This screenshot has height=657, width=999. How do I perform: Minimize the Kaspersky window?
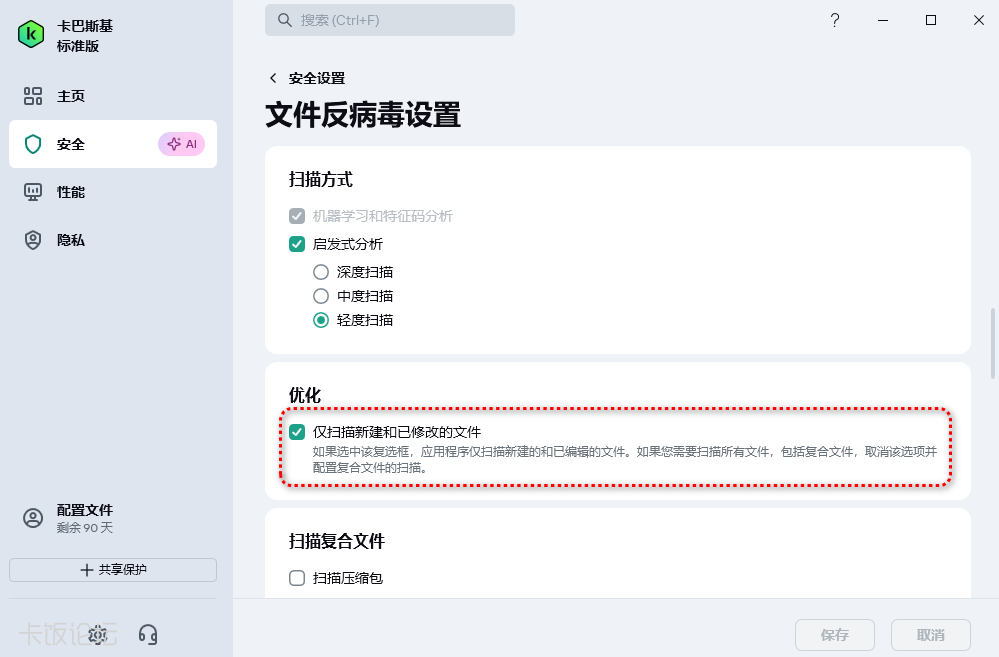click(883, 20)
